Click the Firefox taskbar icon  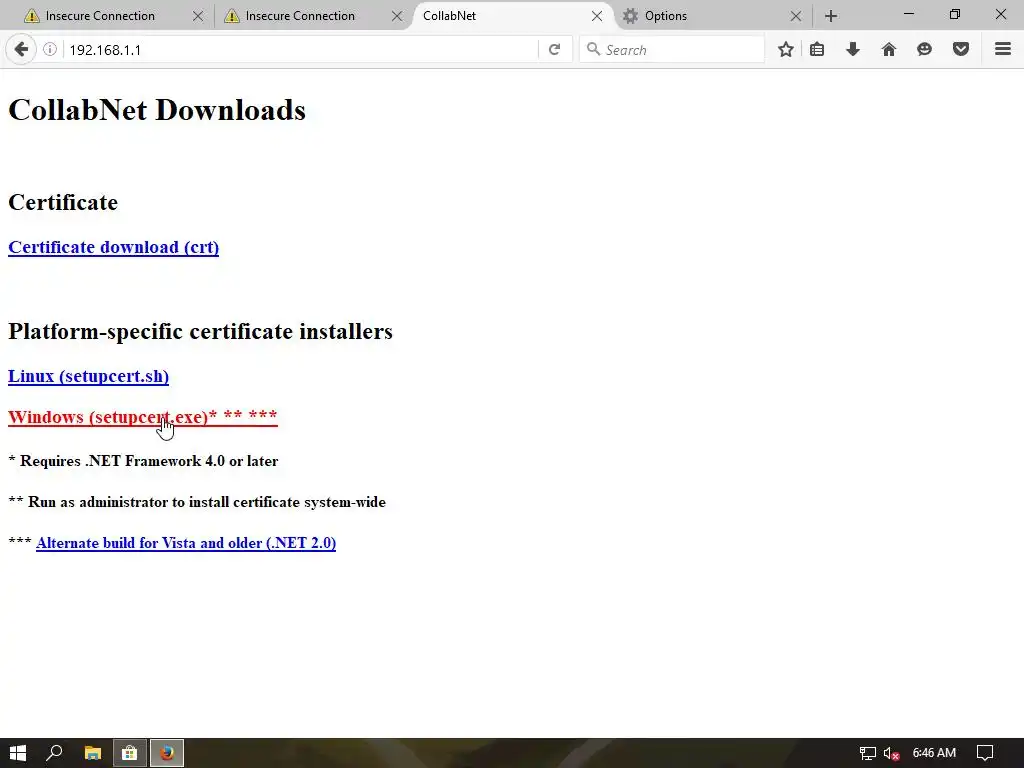(167, 753)
